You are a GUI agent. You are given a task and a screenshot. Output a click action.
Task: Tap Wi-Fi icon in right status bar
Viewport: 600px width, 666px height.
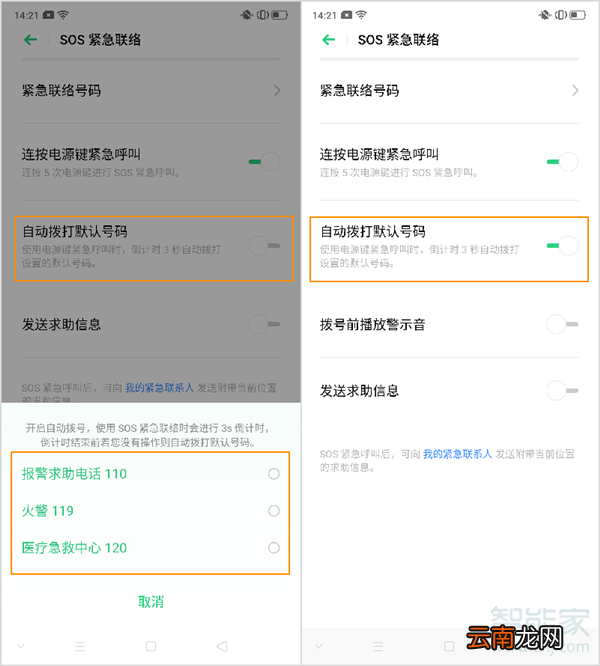(x=361, y=15)
